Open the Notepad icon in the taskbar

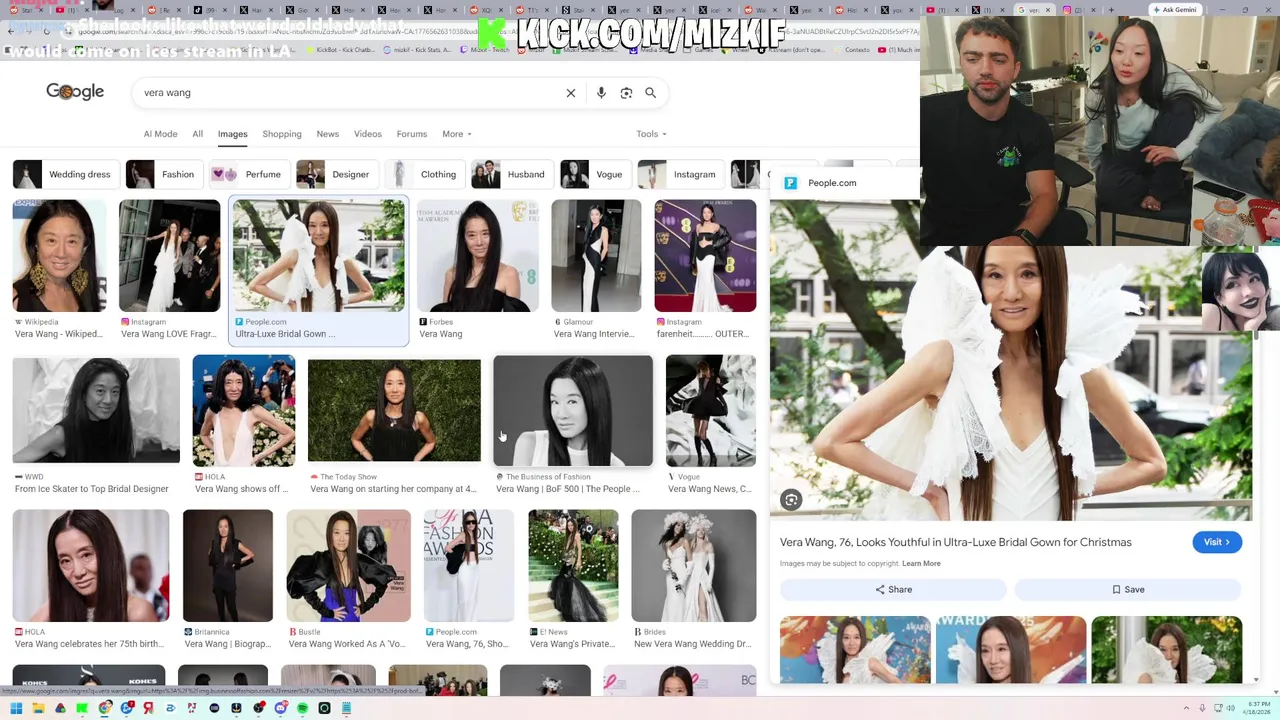pos(346,708)
